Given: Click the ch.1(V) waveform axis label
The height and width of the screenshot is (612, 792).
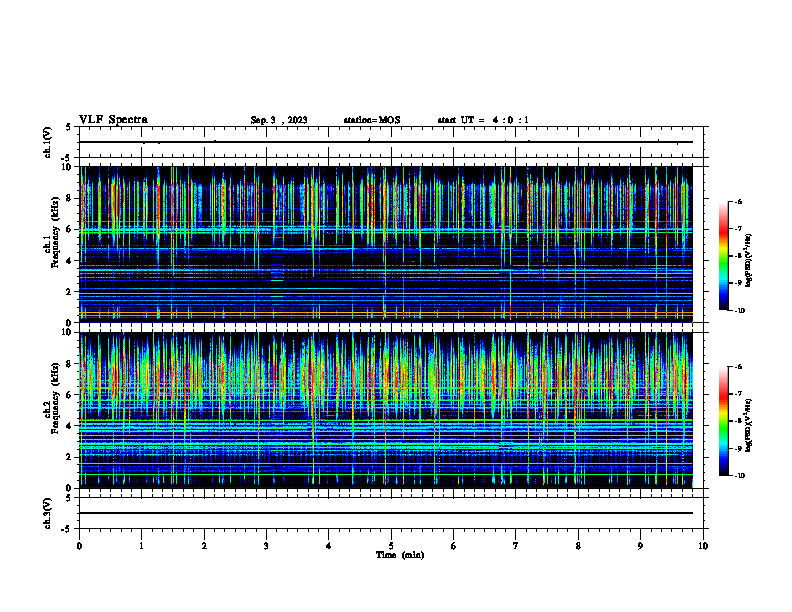Looking at the screenshot, I should (48, 142).
